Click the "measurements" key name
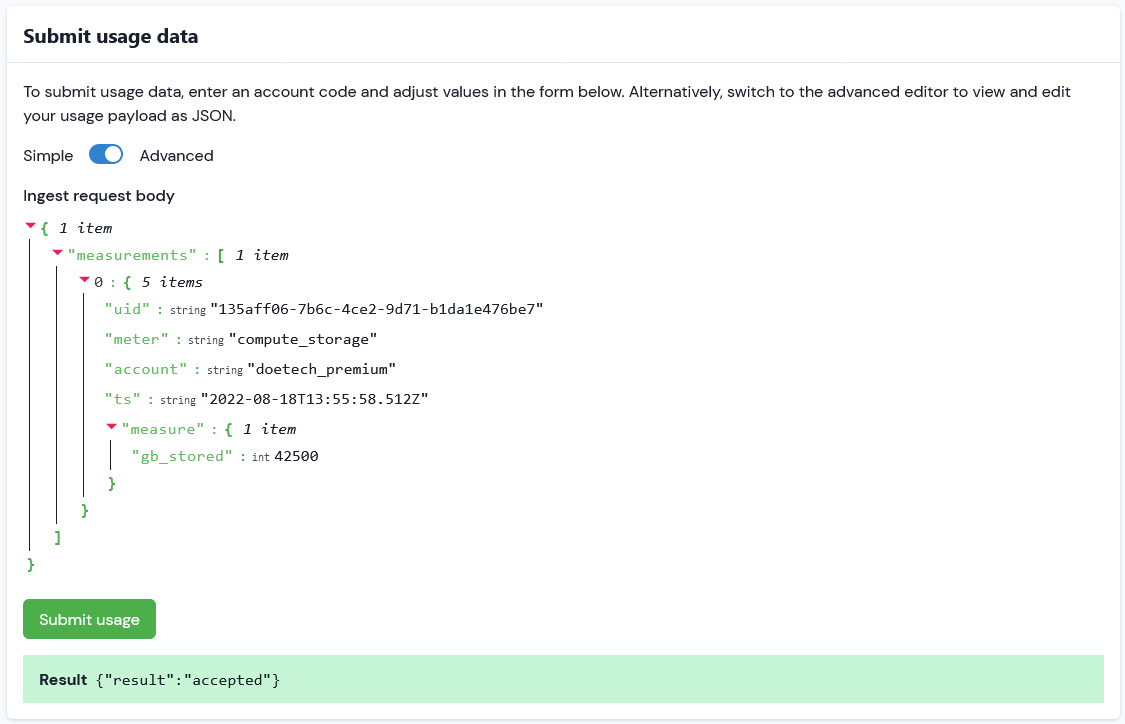The image size is (1125, 724). [x=132, y=255]
